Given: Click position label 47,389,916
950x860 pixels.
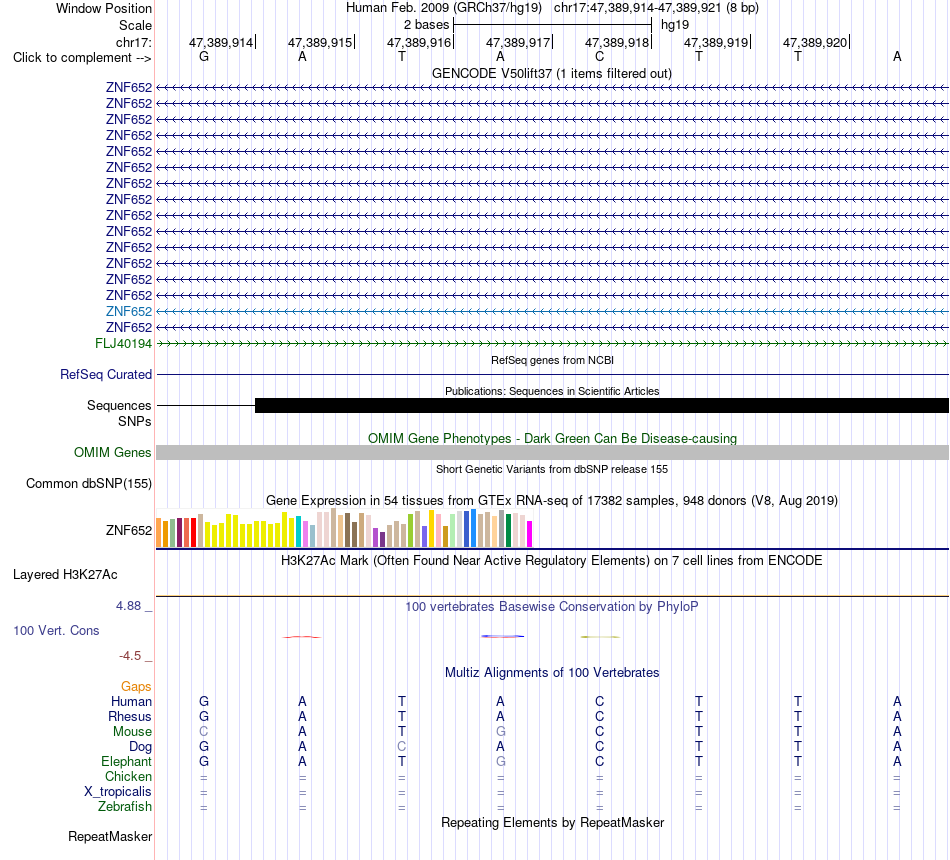Looking at the screenshot, I should (419, 42).
